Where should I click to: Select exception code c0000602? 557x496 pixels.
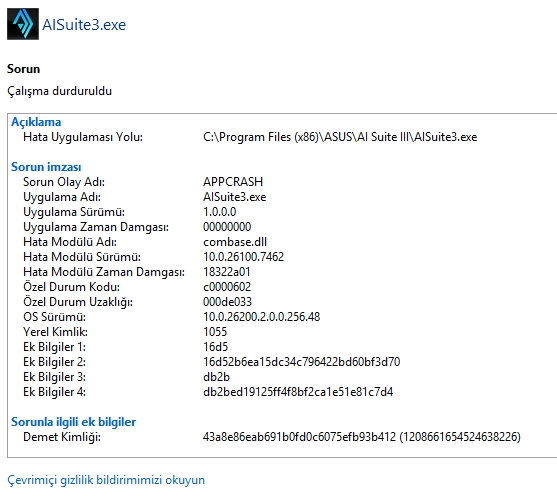click(227, 287)
